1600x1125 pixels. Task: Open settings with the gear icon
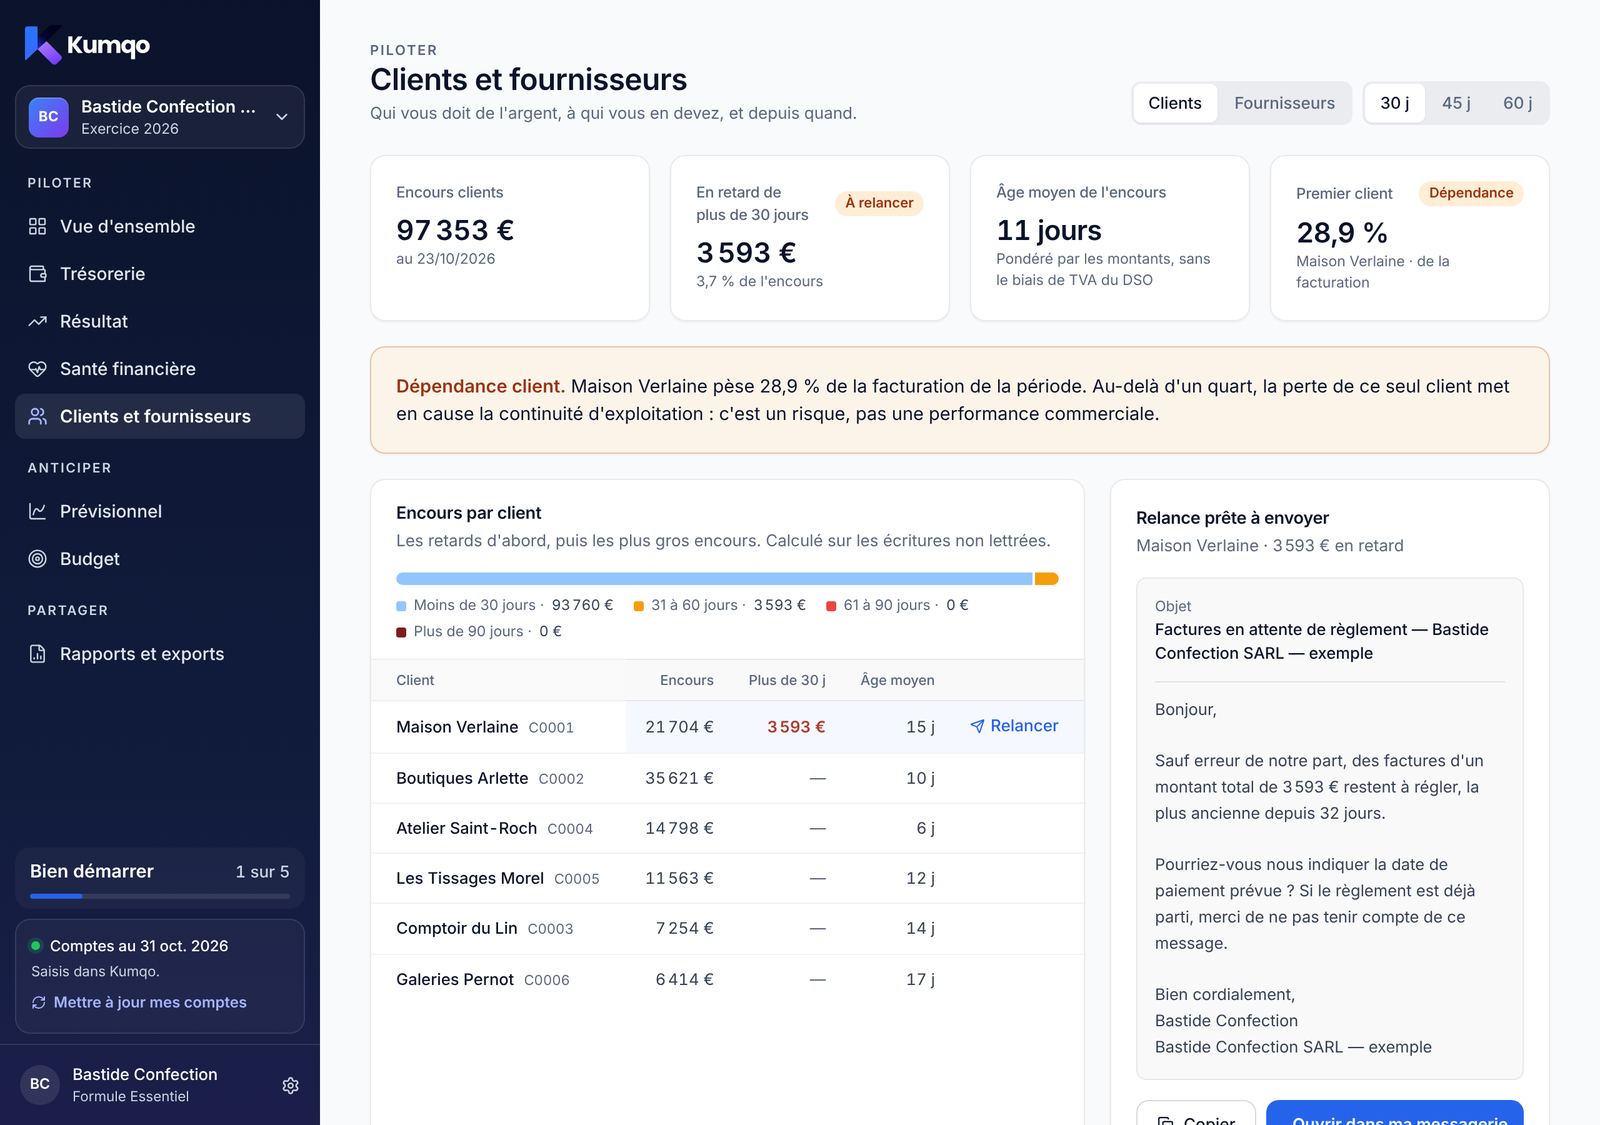coord(291,1085)
